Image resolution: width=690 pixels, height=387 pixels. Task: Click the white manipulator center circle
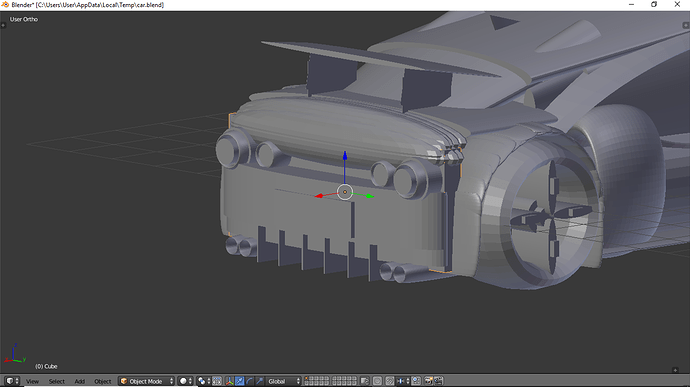(345, 192)
